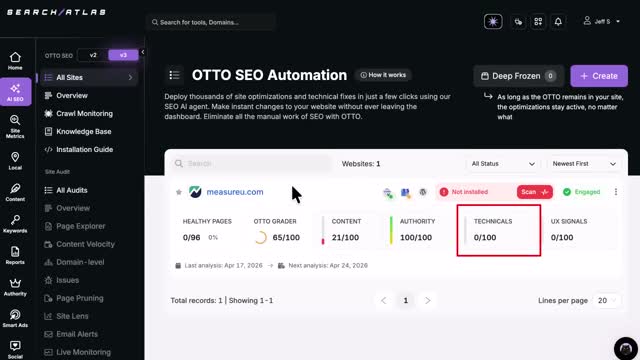
Task: Click the Create button
Action: point(599,76)
